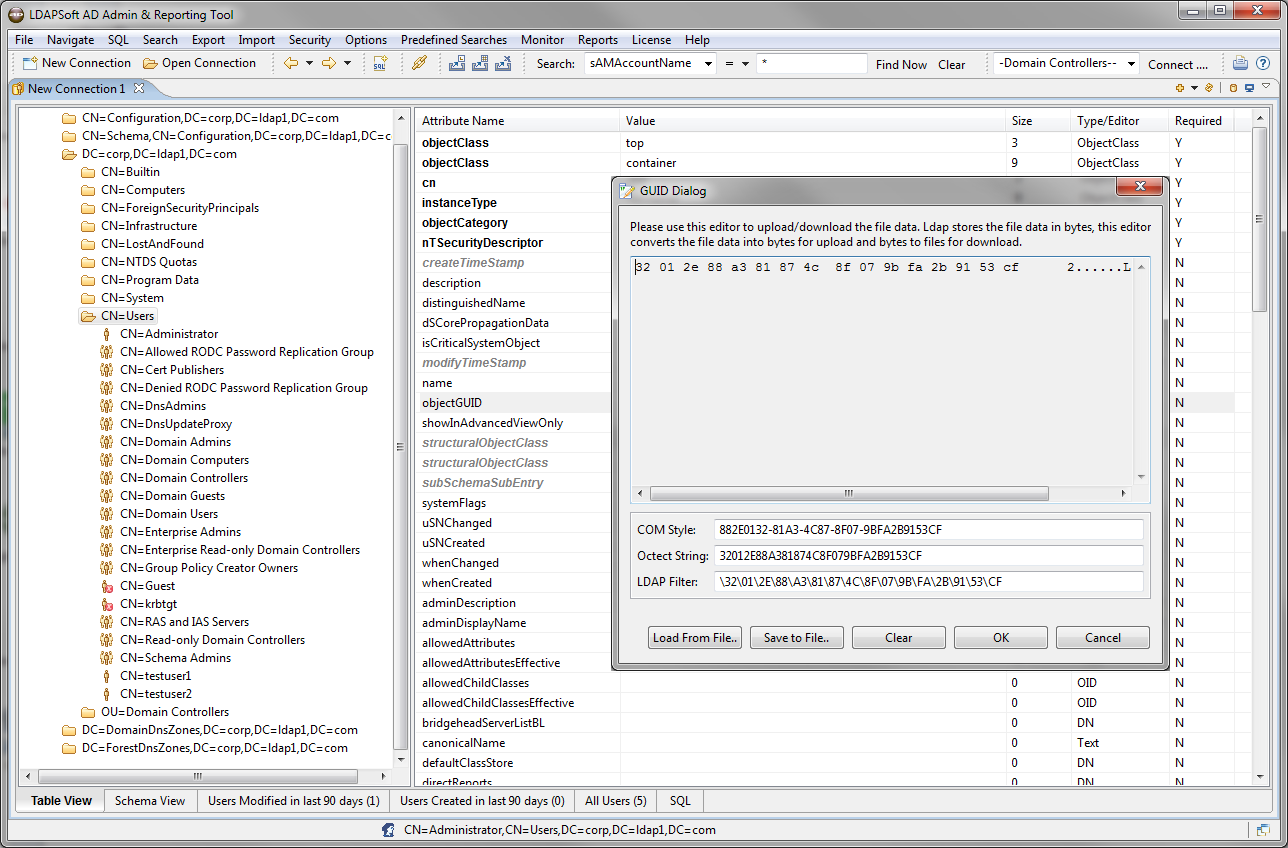Viewport: 1288px width, 848px height.
Task: Open the Security menu
Action: coord(309,40)
